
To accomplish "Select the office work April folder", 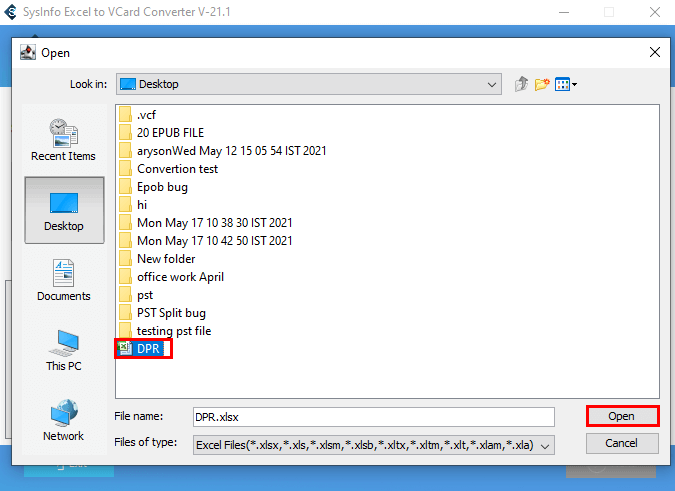I will click(x=171, y=277).
